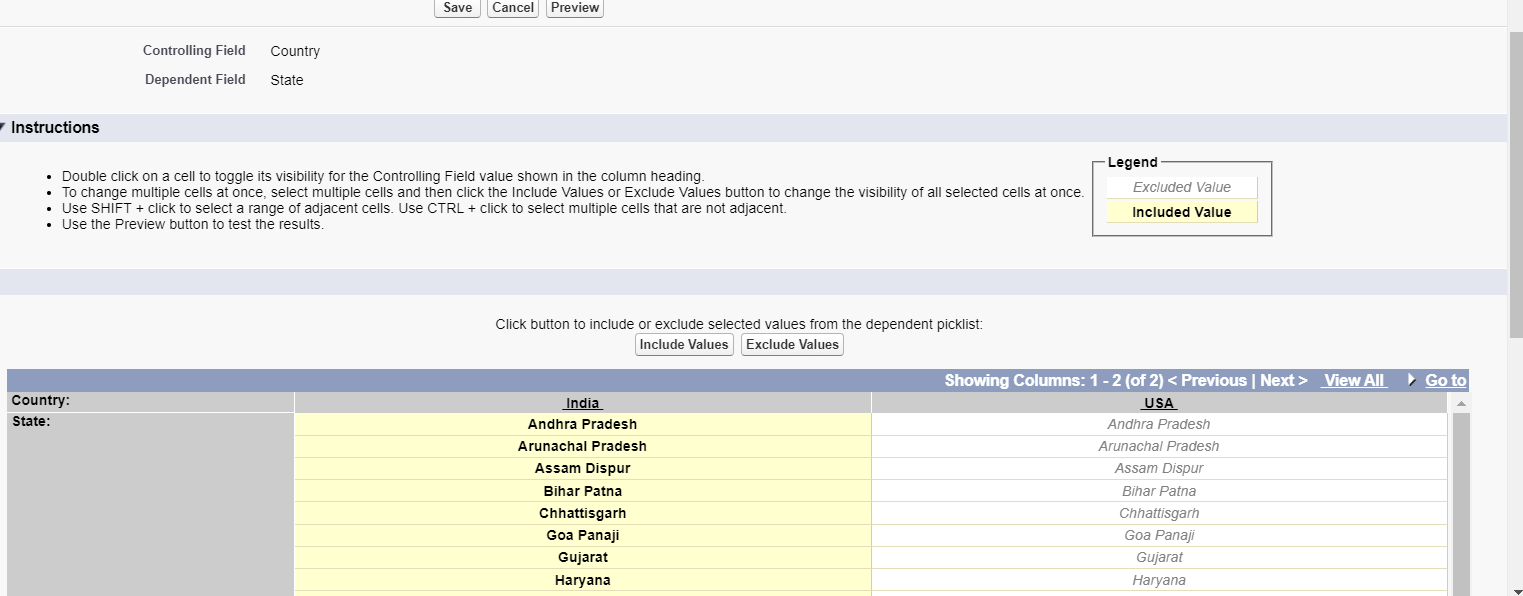Click the arrow icon beside Go to
Viewport: 1523px width, 596px height.
click(x=1411, y=380)
